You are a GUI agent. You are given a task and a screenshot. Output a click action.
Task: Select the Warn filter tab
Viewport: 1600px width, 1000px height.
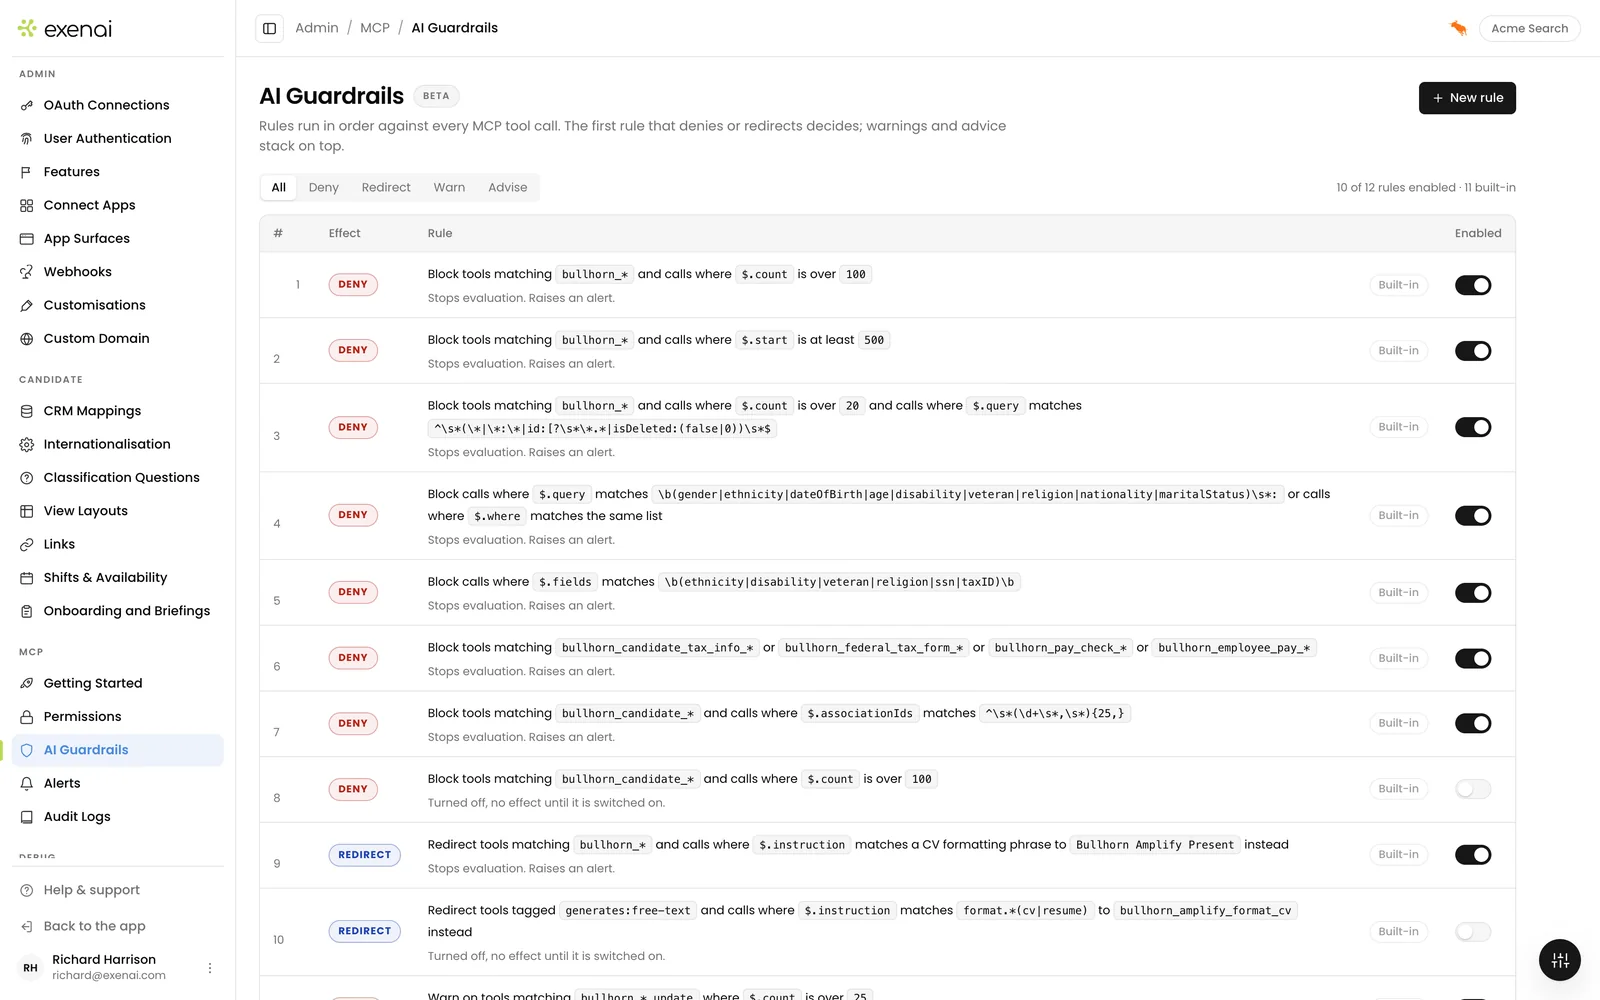(449, 187)
